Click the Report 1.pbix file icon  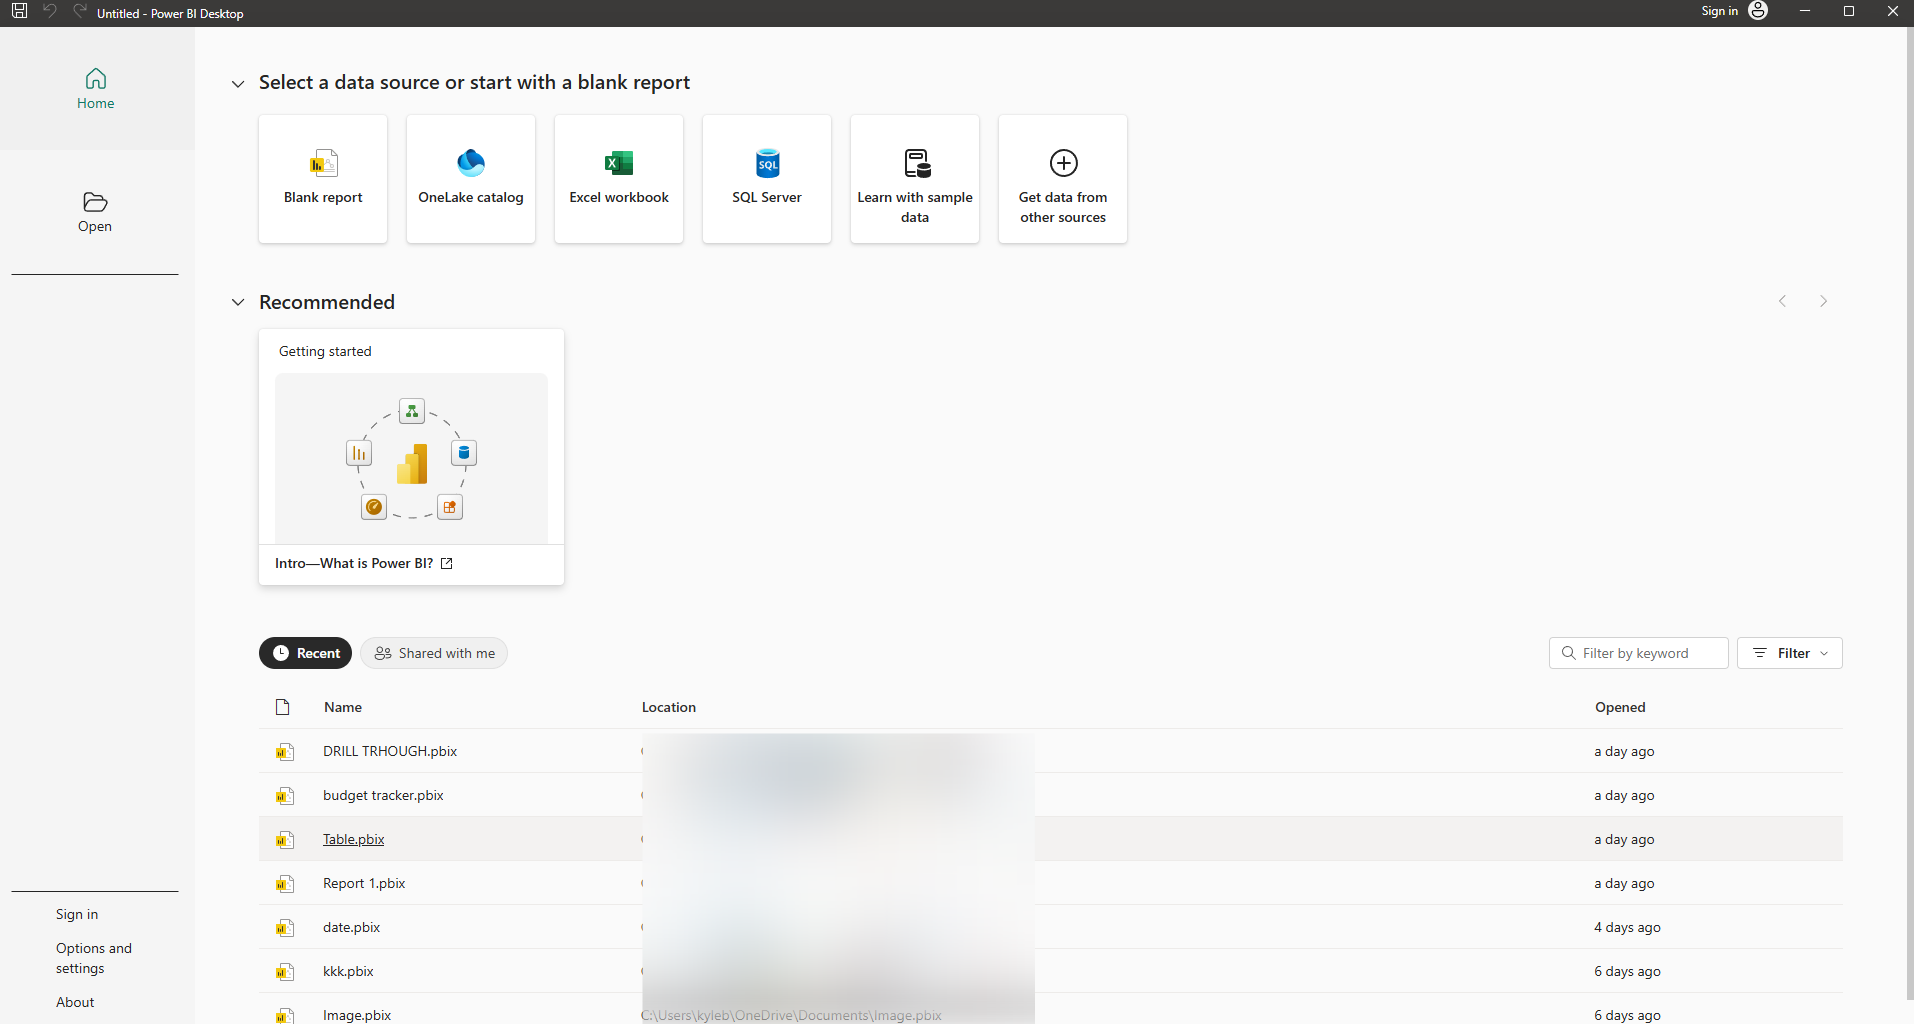point(285,884)
